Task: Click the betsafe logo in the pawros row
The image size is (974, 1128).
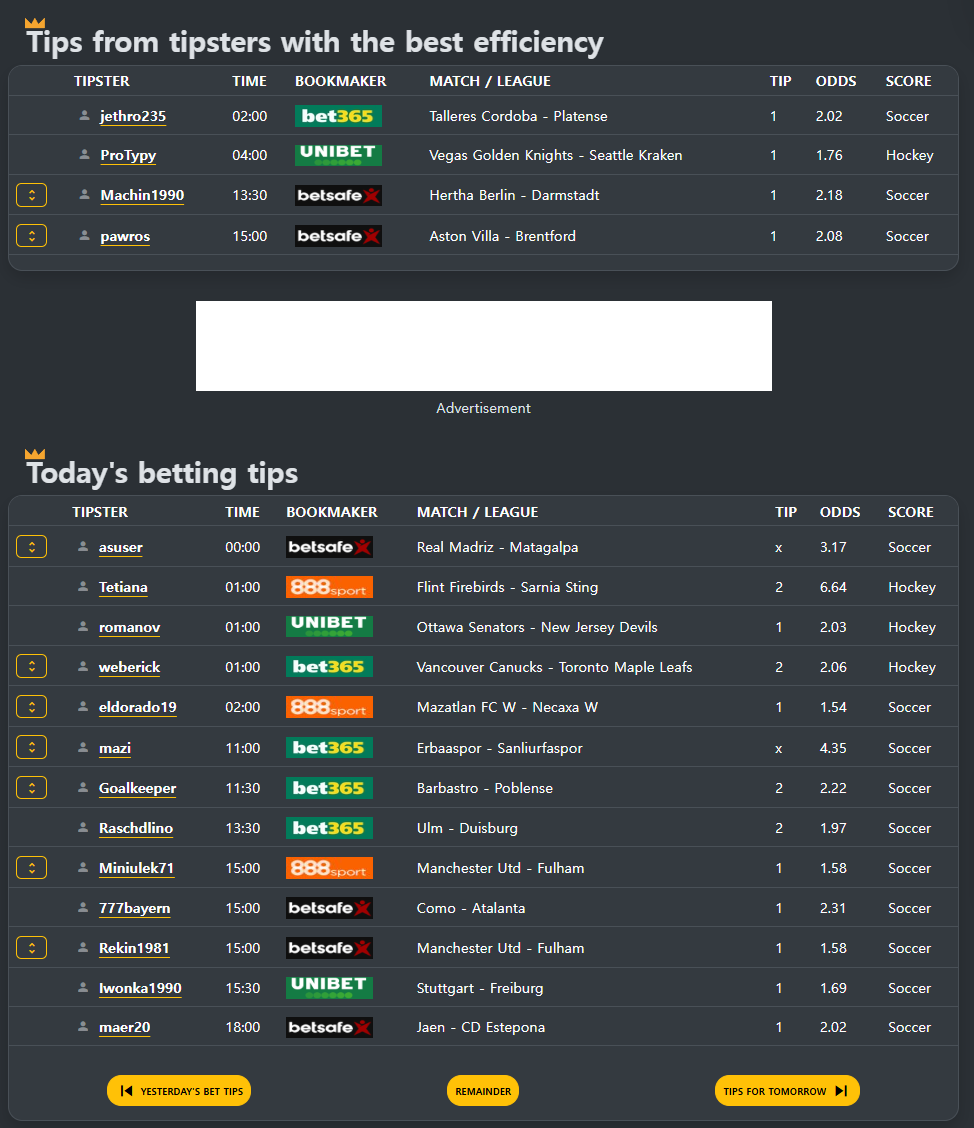Action: pyautogui.click(x=338, y=236)
